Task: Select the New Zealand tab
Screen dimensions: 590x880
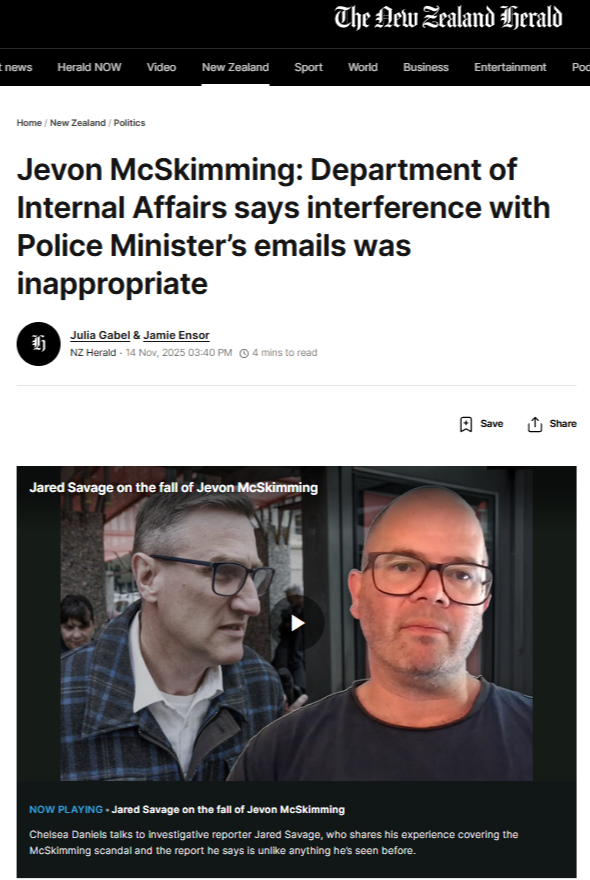Action: [x=235, y=67]
